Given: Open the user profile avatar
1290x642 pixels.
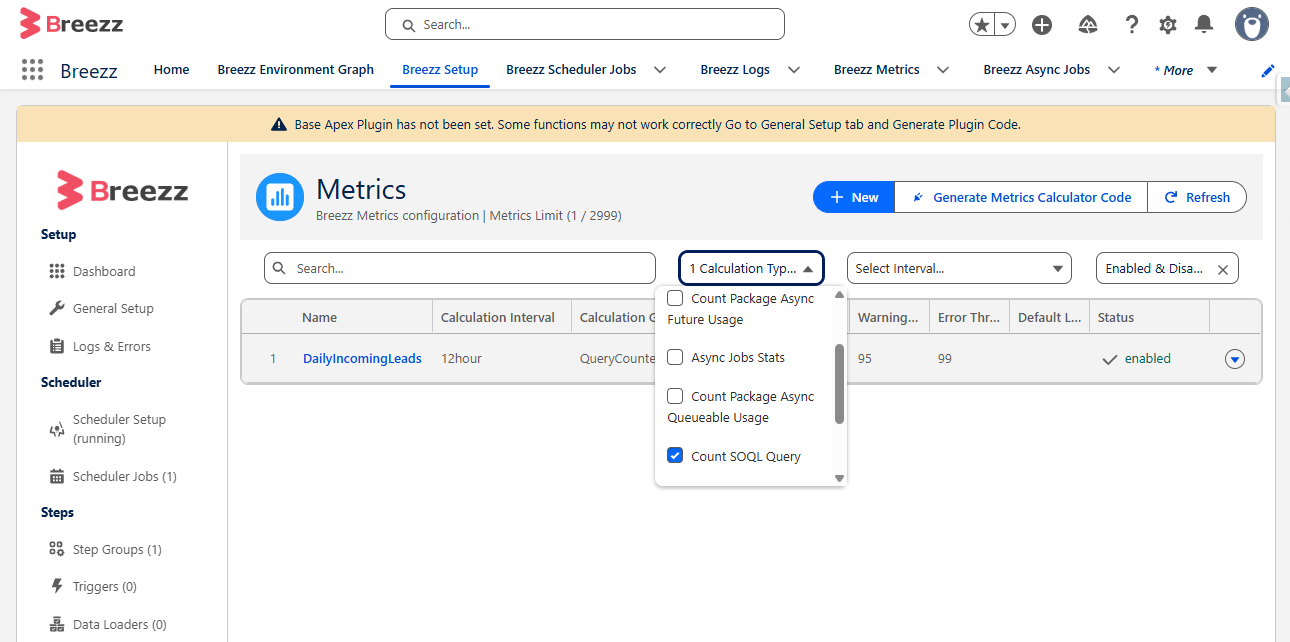Looking at the screenshot, I should coord(1252,24).
